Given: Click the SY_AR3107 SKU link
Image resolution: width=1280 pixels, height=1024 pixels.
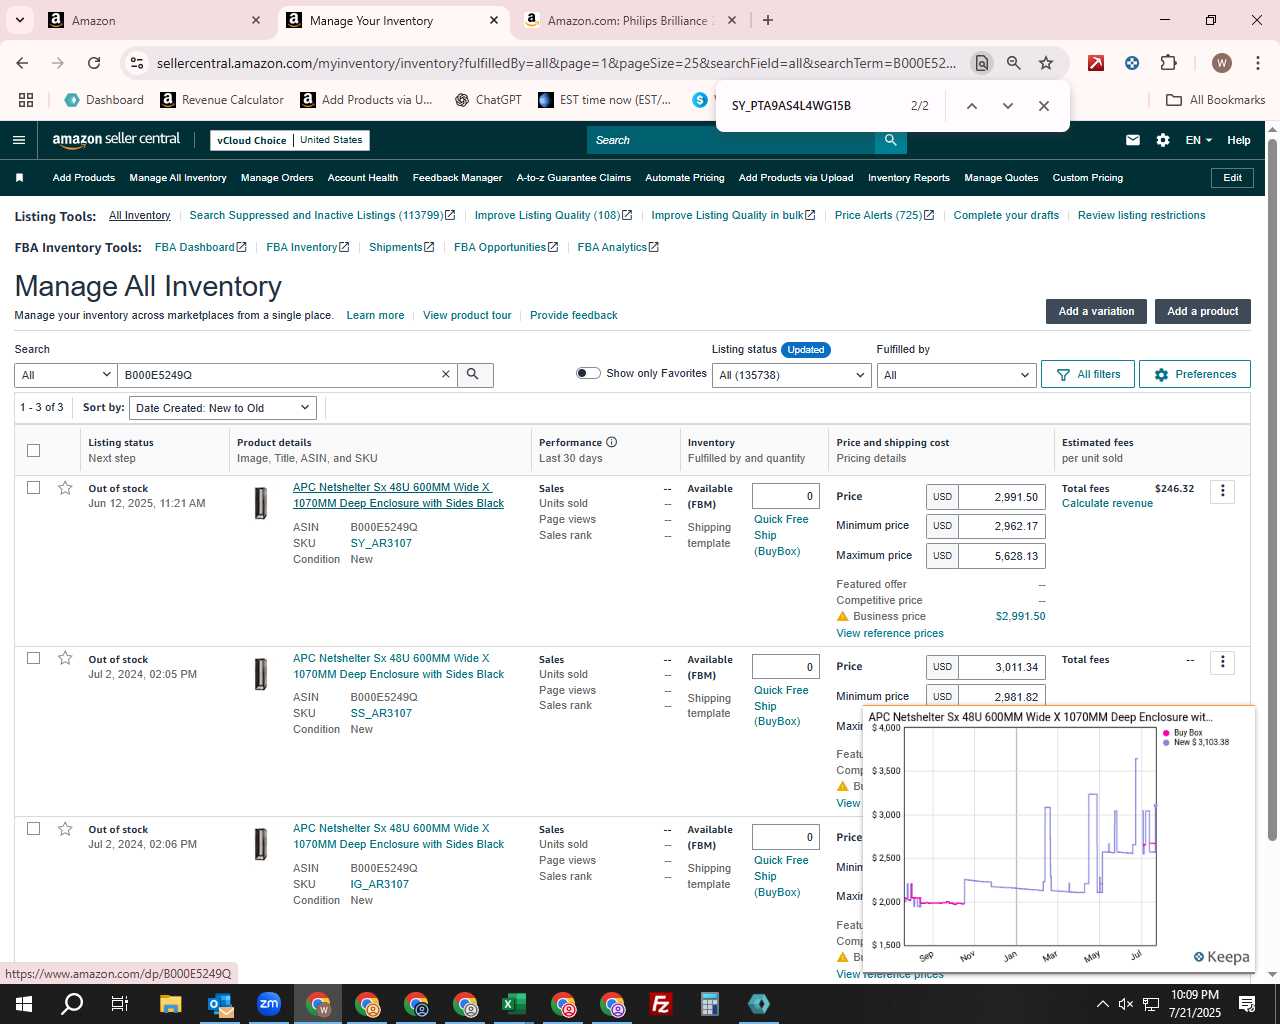Looking at the screenshot, I should [381, 543].
